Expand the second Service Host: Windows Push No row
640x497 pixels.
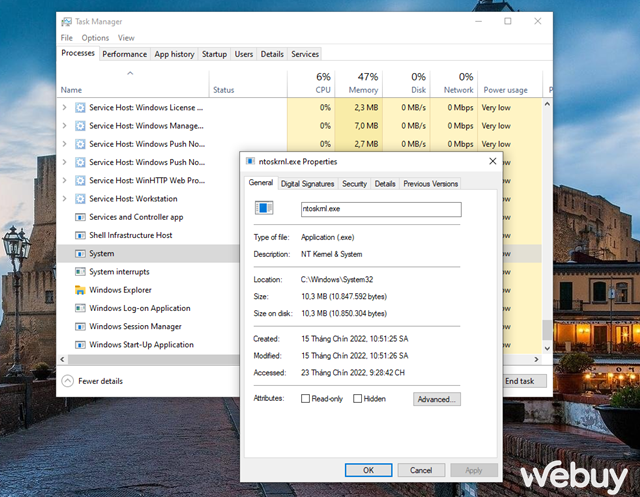point(64,162)
